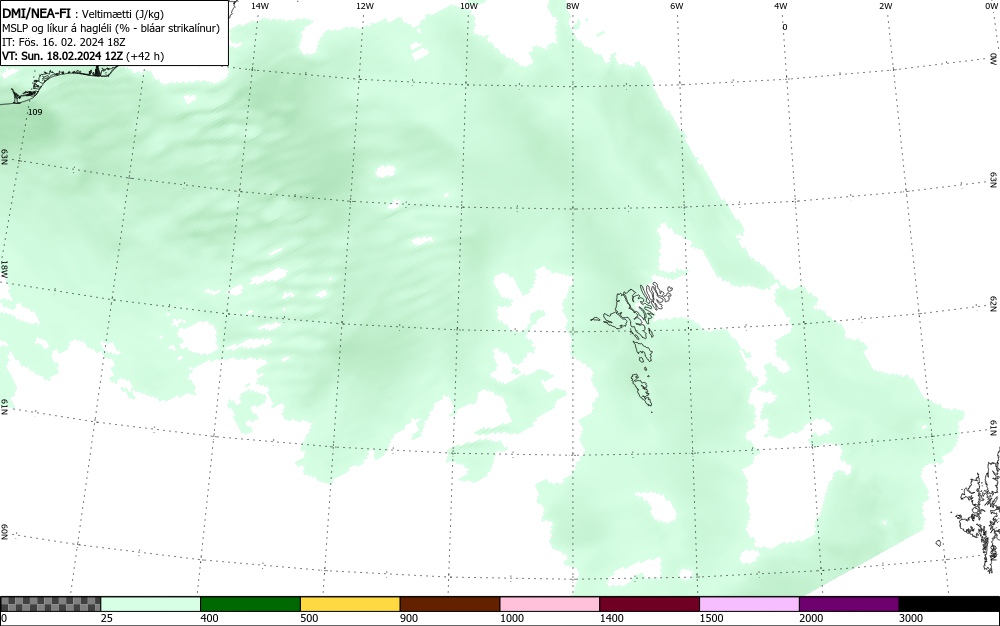Viewport: 1000px width, 626px height.
Task: Click the 12W longitude label
Action: click(x=364, y=6)
